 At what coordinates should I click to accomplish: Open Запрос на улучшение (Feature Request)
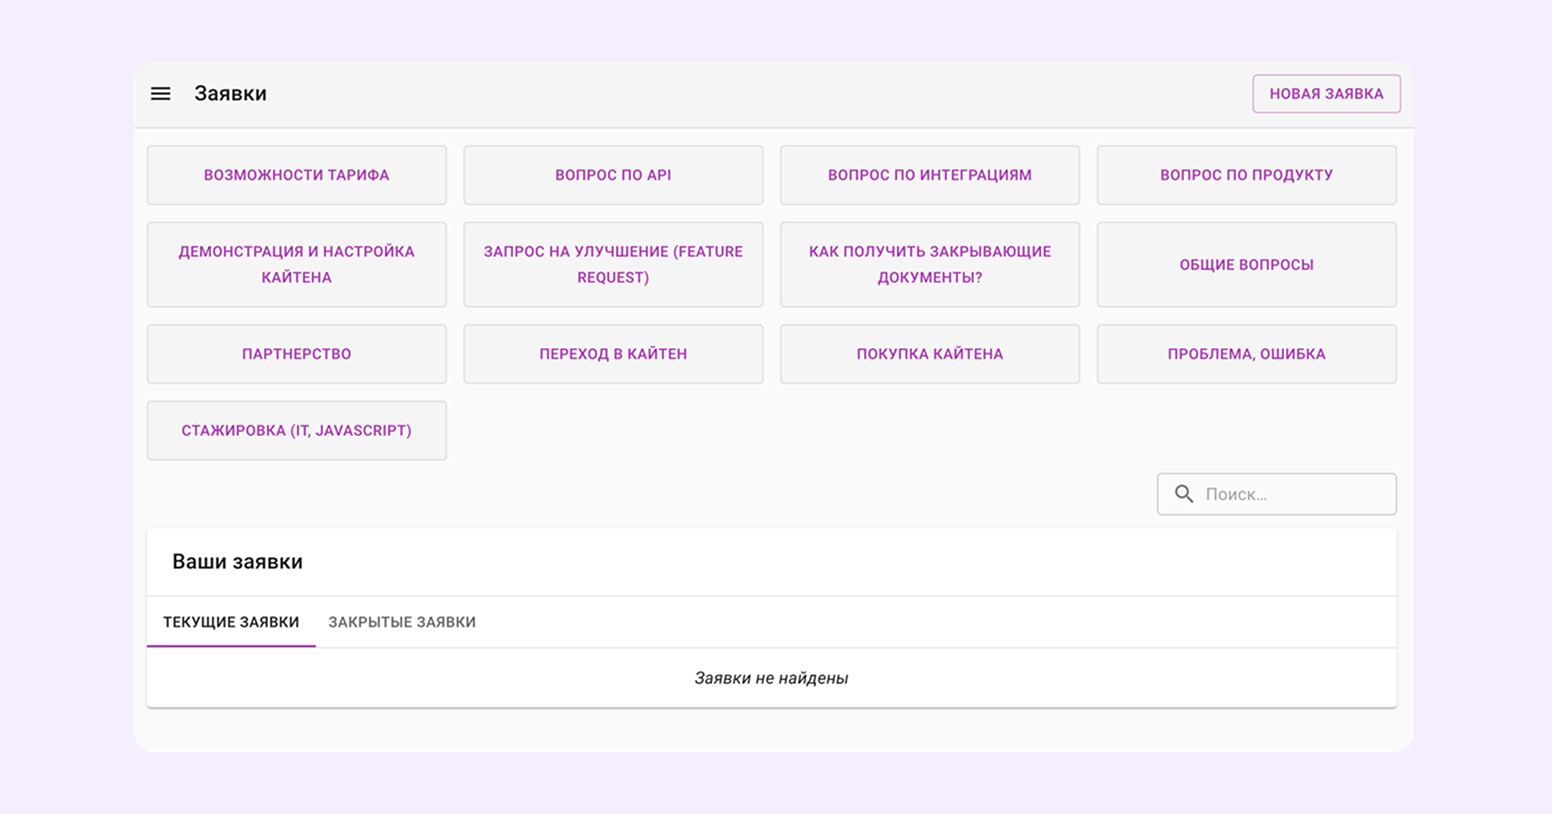click(613, 264)
